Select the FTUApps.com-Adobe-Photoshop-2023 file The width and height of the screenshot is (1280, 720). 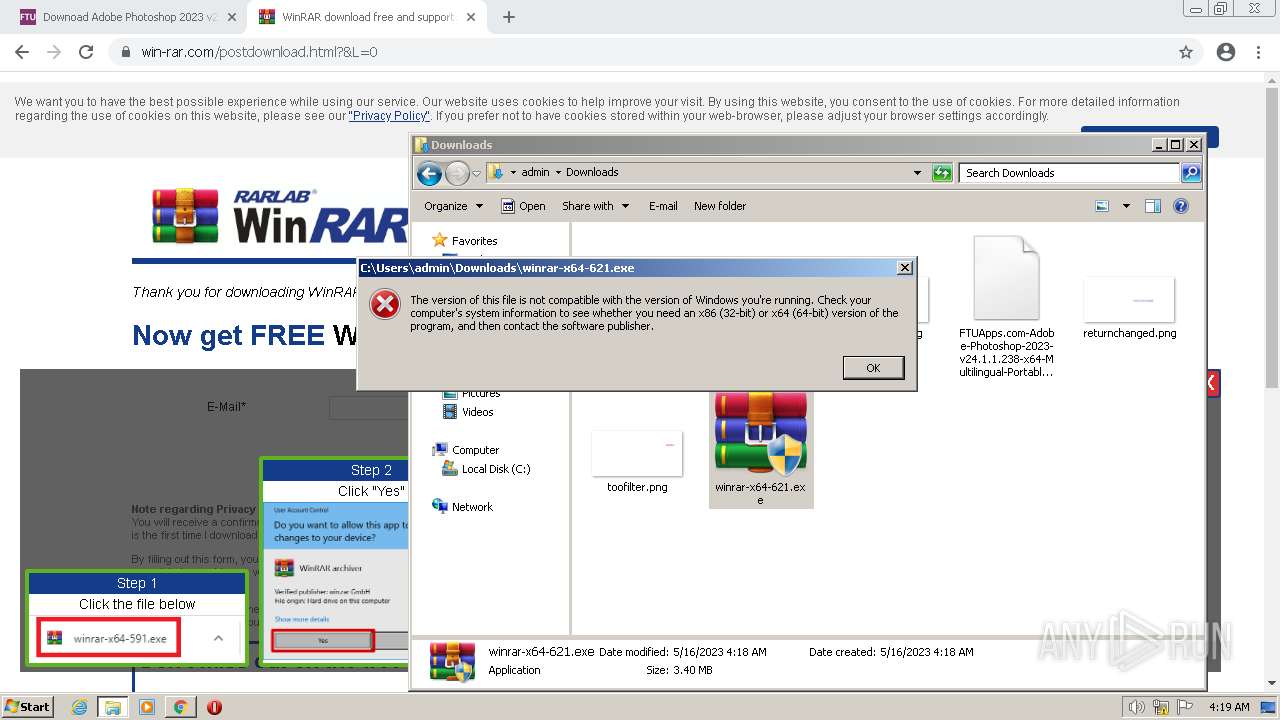[x=1006, y=306]
